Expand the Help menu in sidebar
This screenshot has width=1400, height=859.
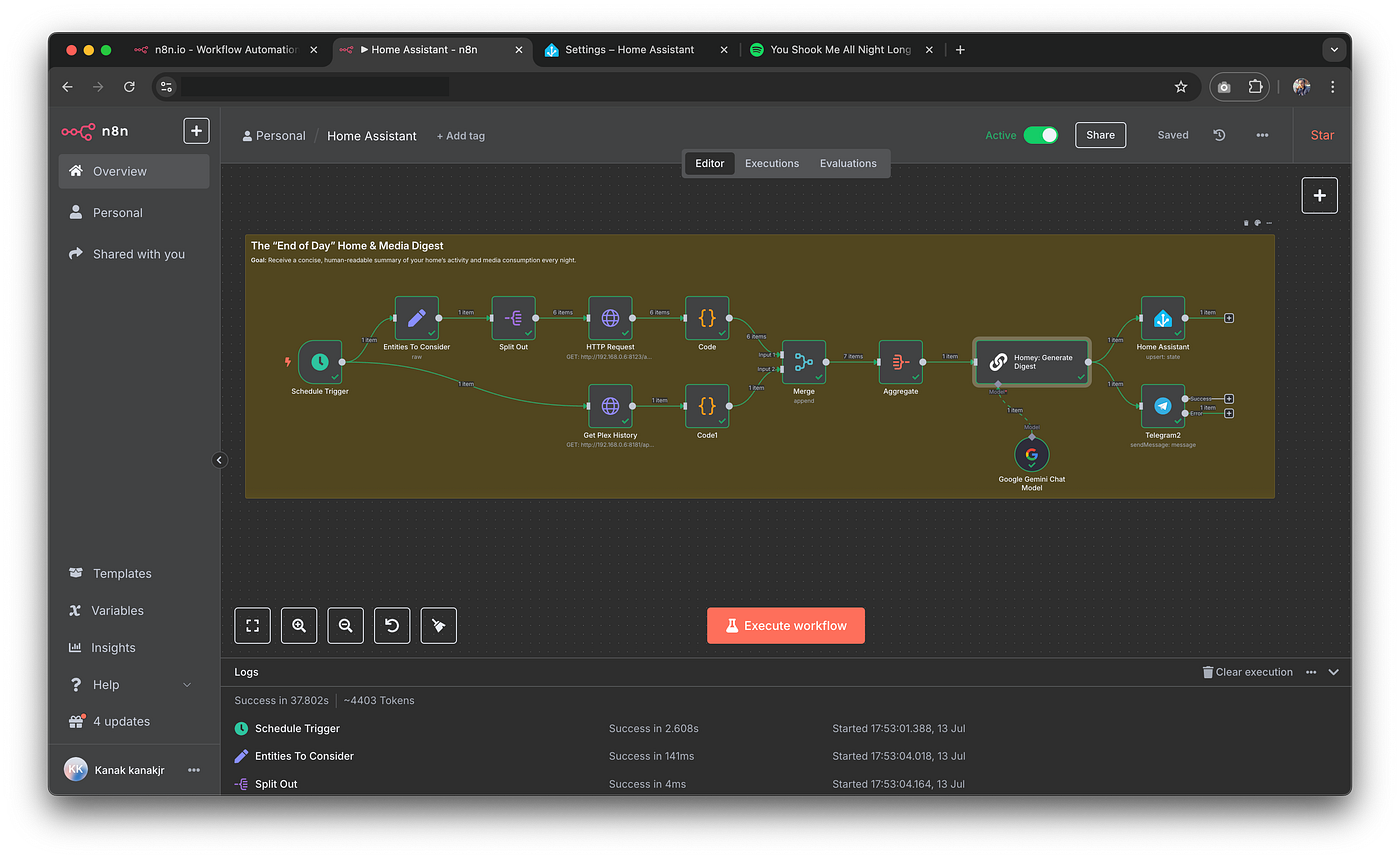[x=186, y=685]
